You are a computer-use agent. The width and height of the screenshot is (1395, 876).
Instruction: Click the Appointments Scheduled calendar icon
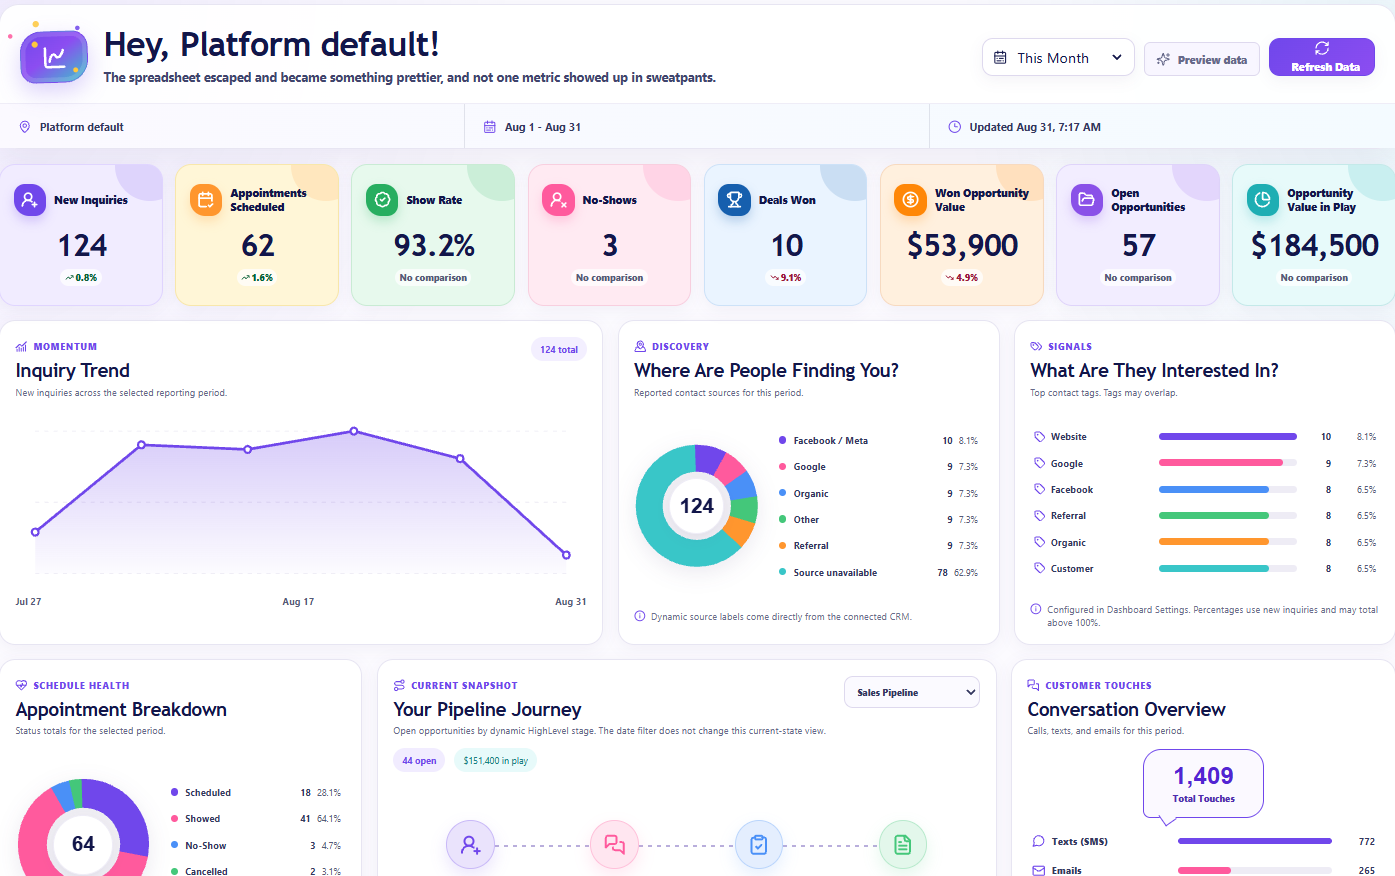(206, 199)
